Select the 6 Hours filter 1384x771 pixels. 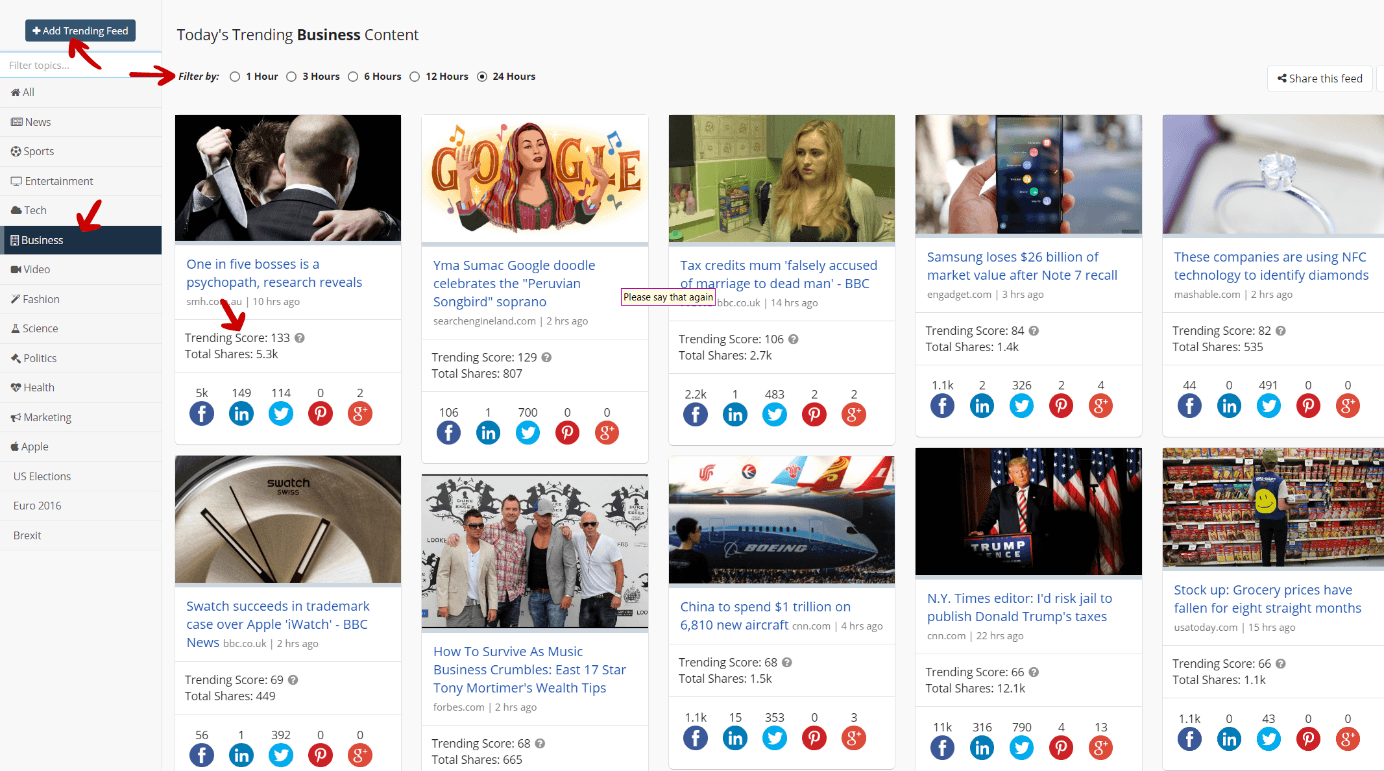point(353,76)
